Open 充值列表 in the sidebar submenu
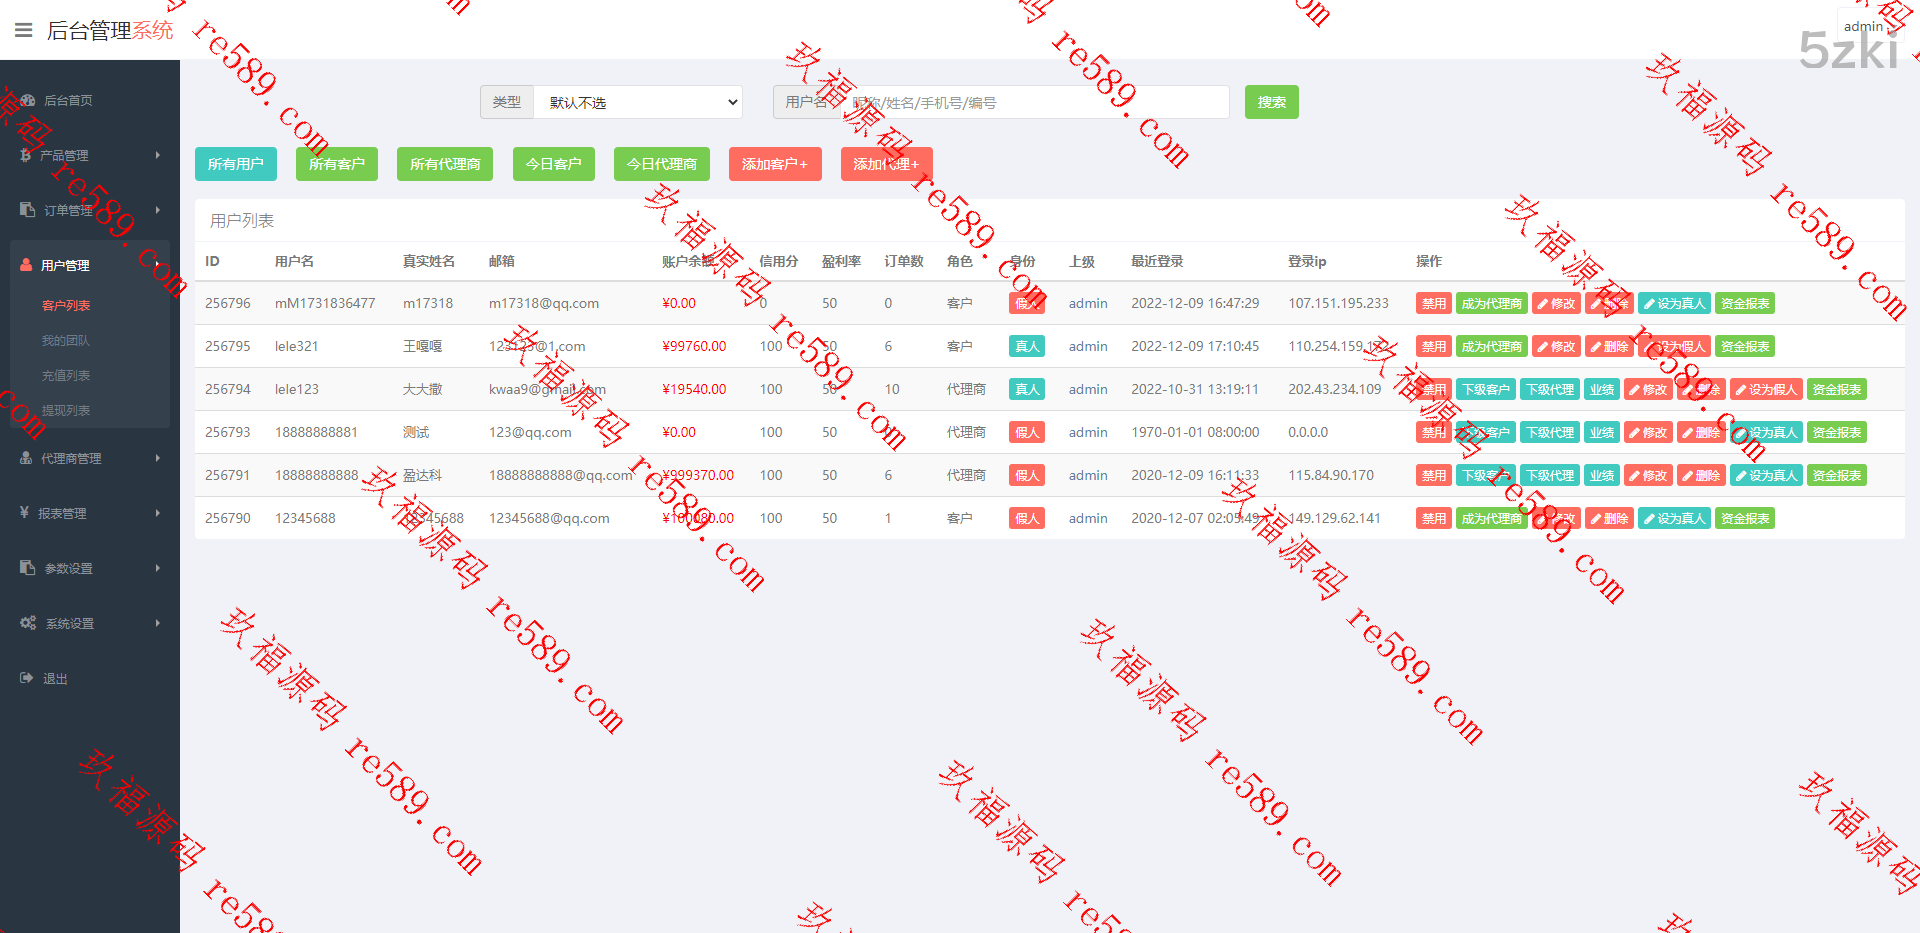Screen dimensions: 1920x933 [x=66, y=375]
